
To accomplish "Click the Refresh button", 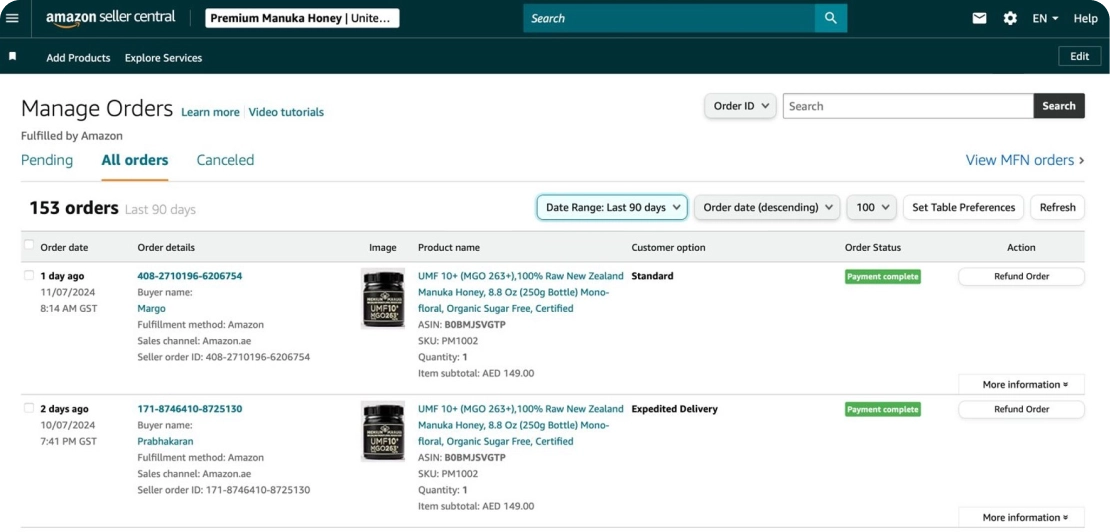I will [x=1058, y=207].
